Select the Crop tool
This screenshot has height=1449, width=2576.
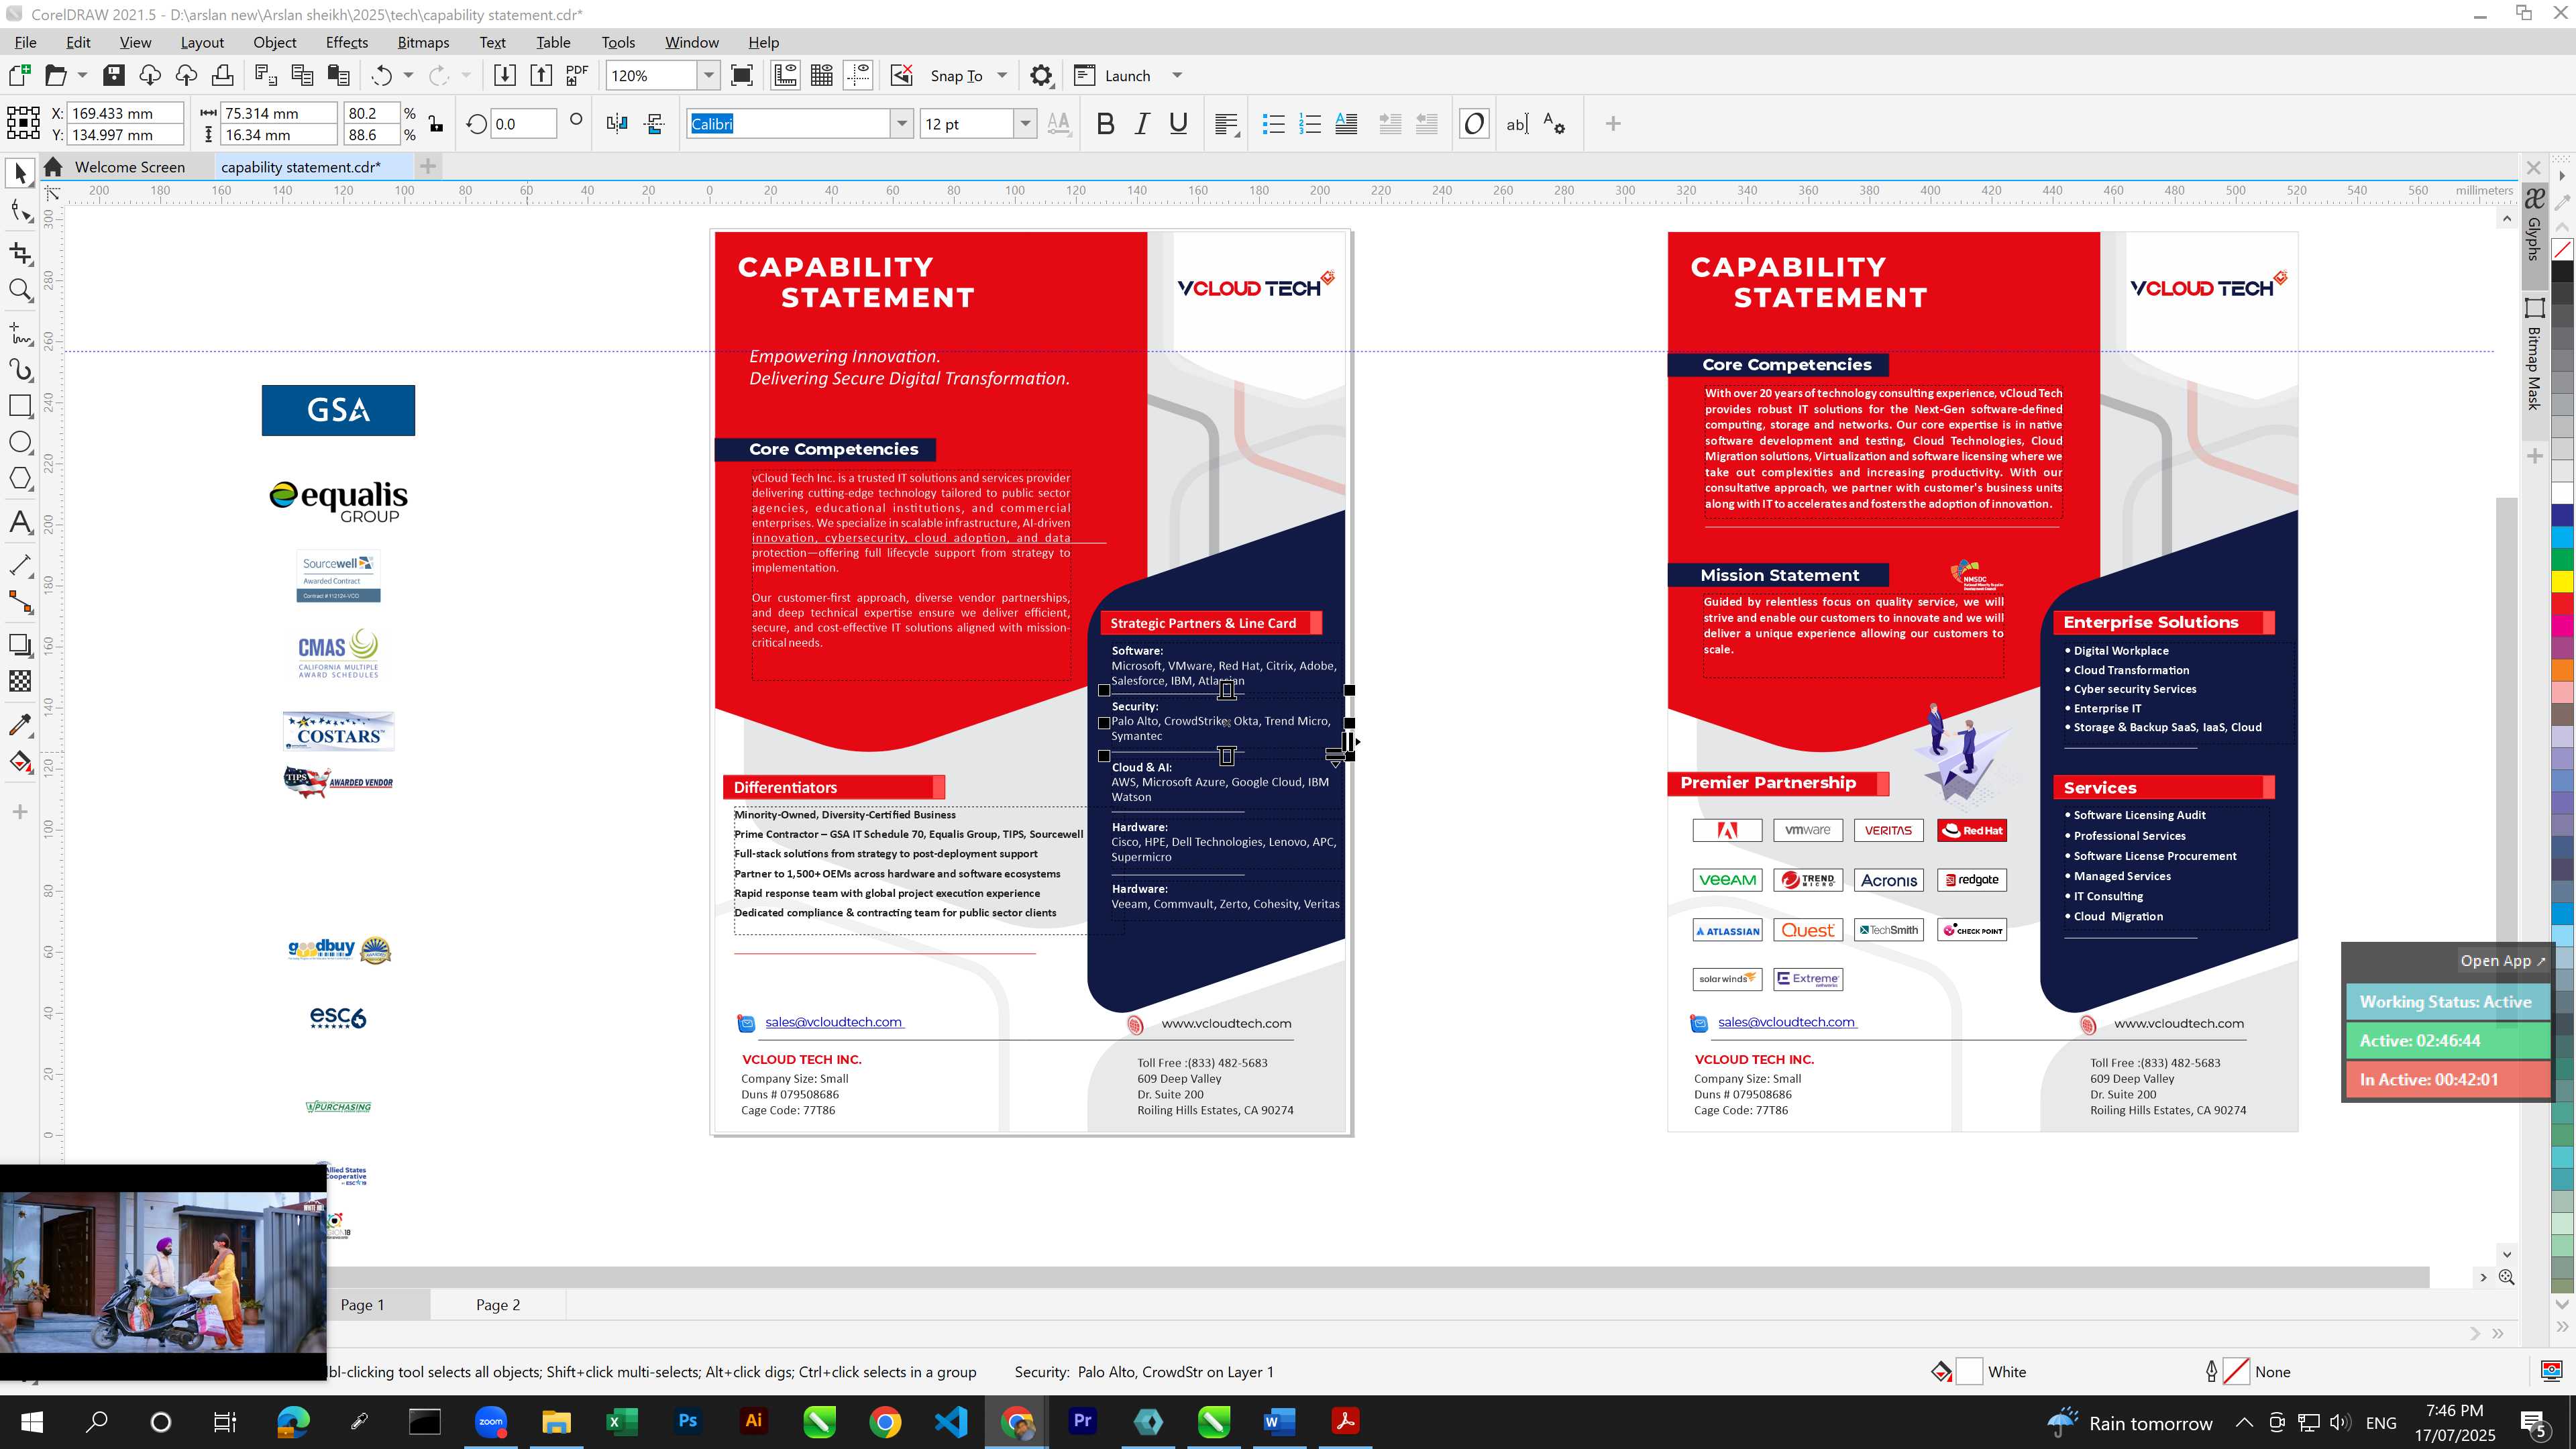20,252
